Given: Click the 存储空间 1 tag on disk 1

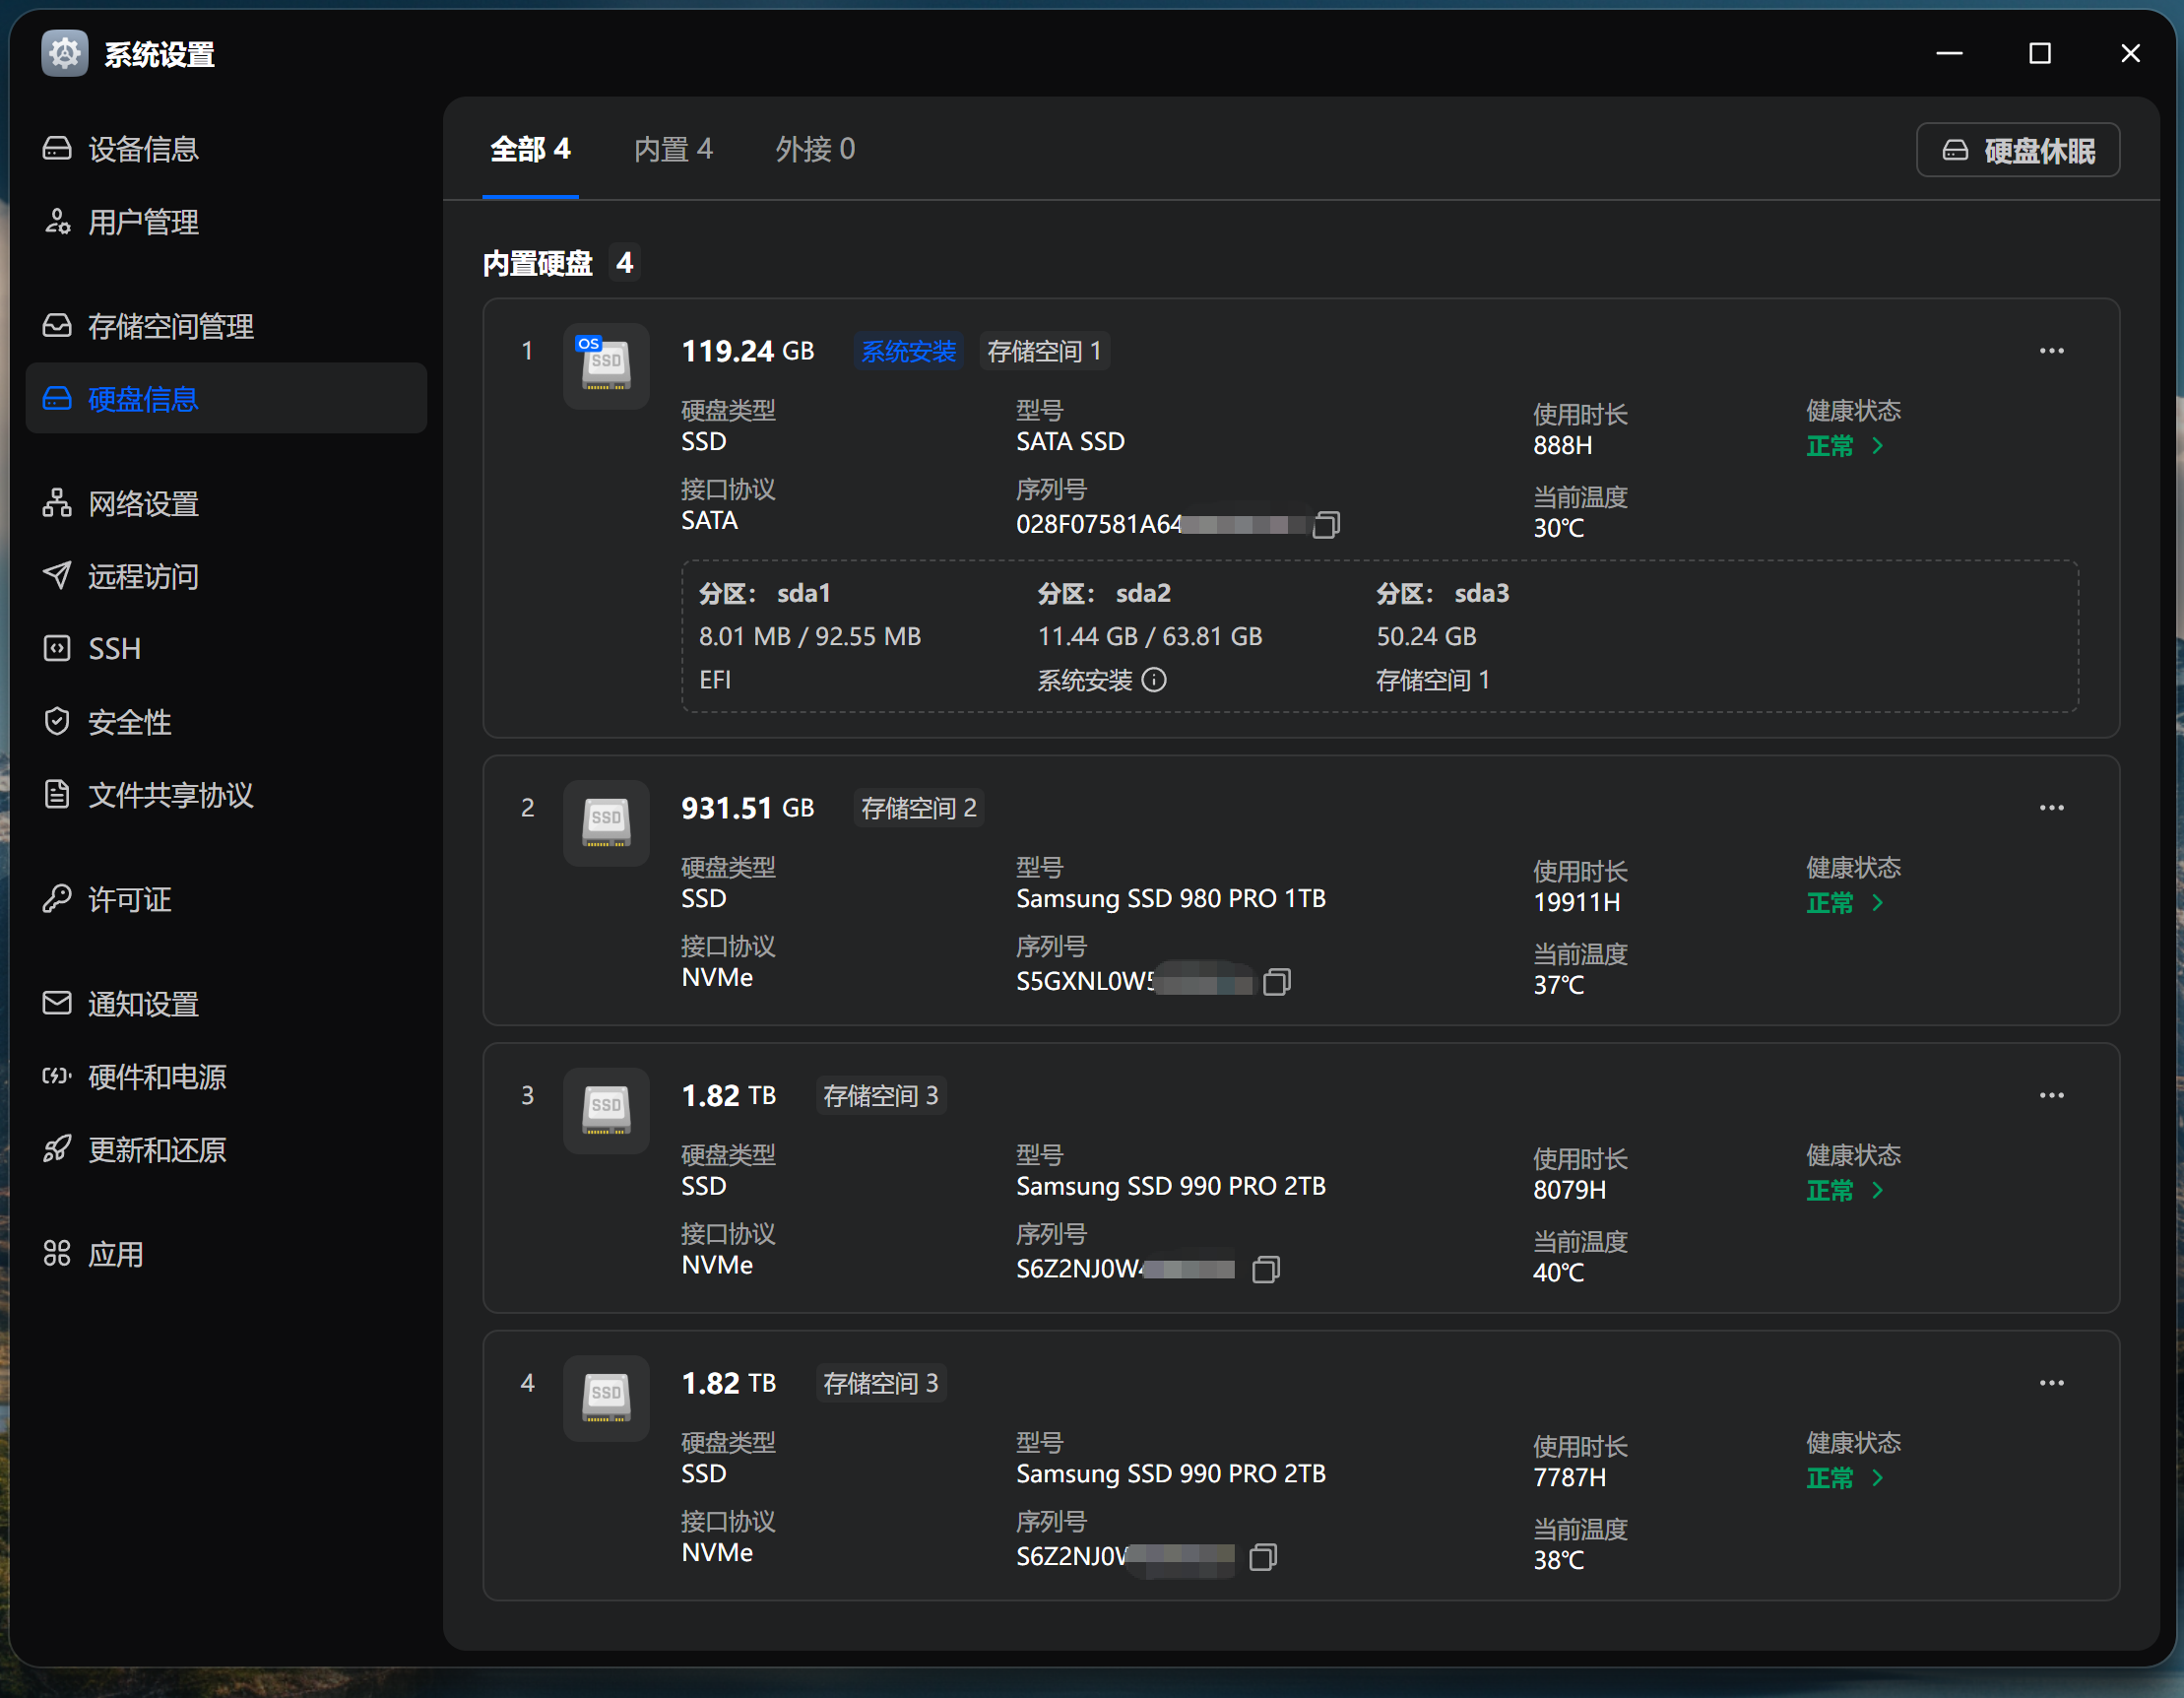Looking at the screenshot, I should tap(1043, 351).
